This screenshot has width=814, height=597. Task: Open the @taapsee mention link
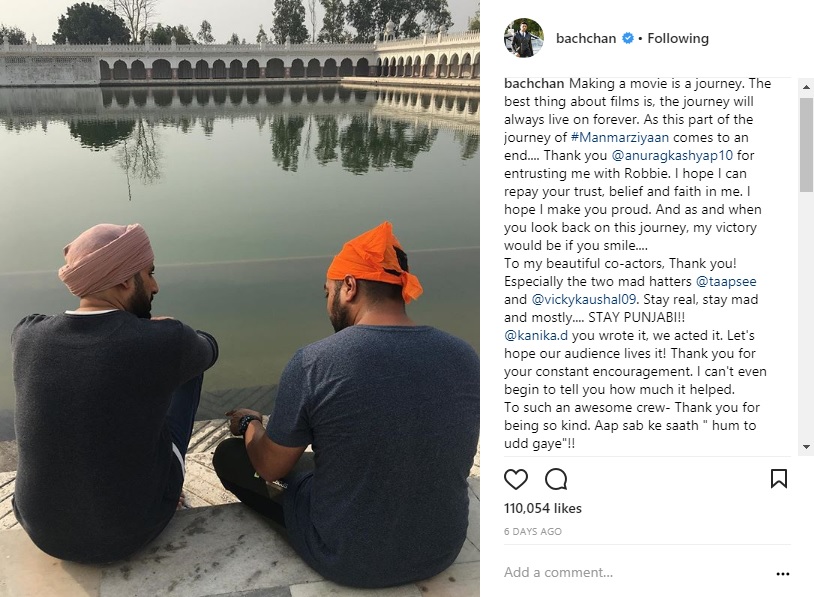pos(726,281)
